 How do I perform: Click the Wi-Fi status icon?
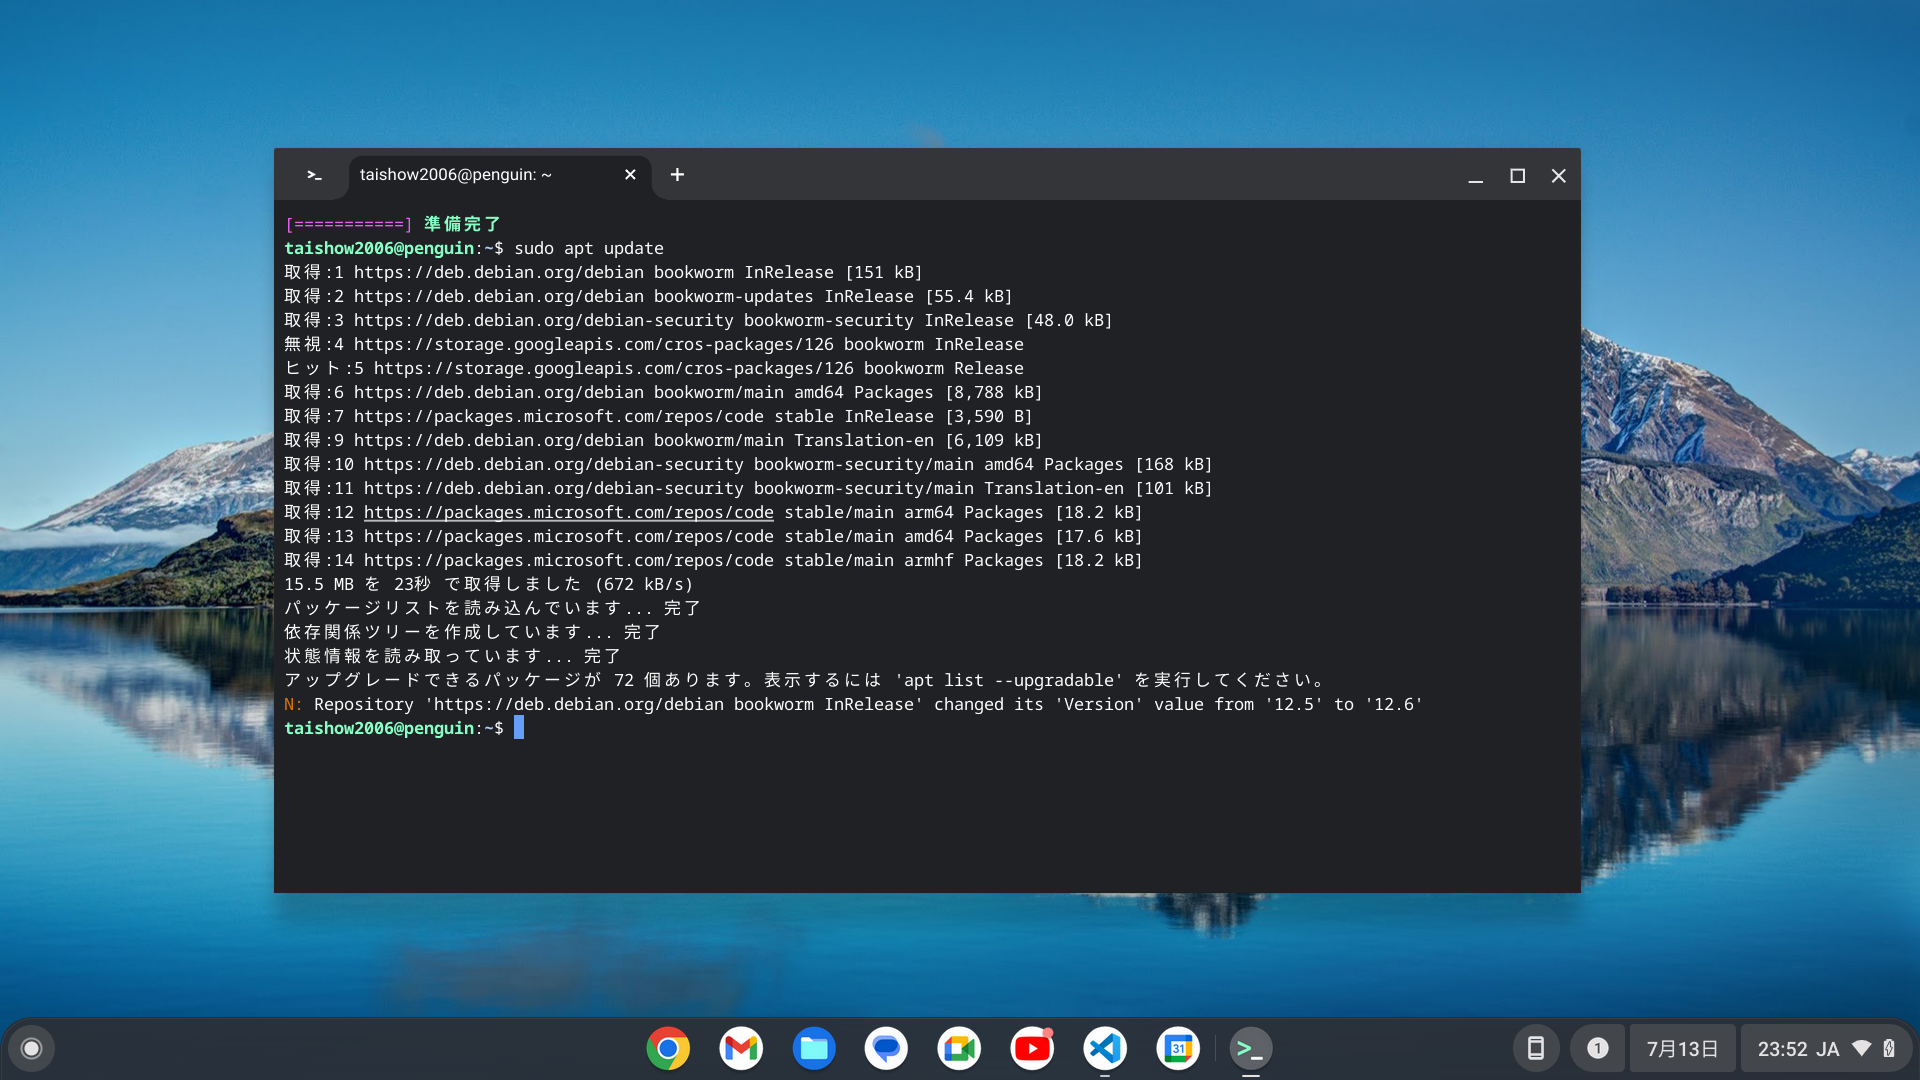pos(1862,1048)
